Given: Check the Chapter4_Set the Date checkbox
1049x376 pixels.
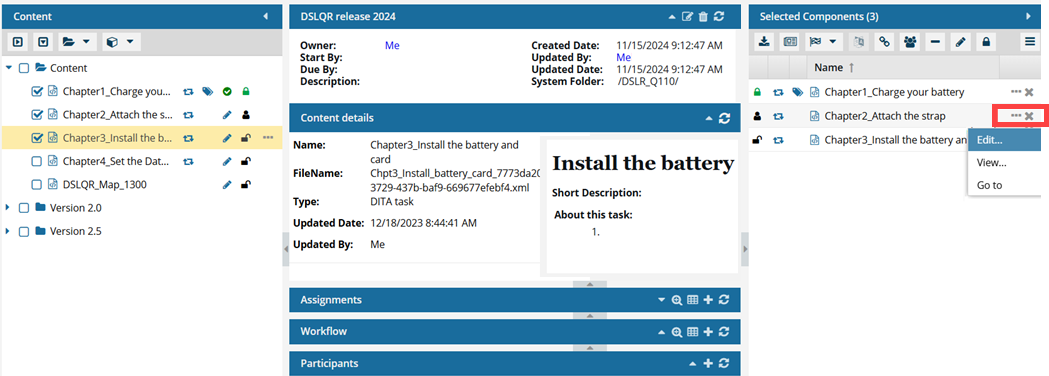Looking at the screenshot, I should [37, 161].
